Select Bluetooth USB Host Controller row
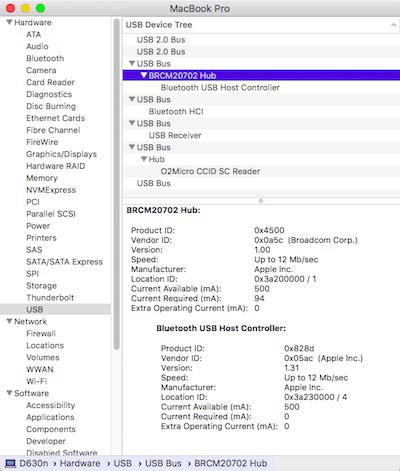 pyautogui.click(x=261, y=88)
